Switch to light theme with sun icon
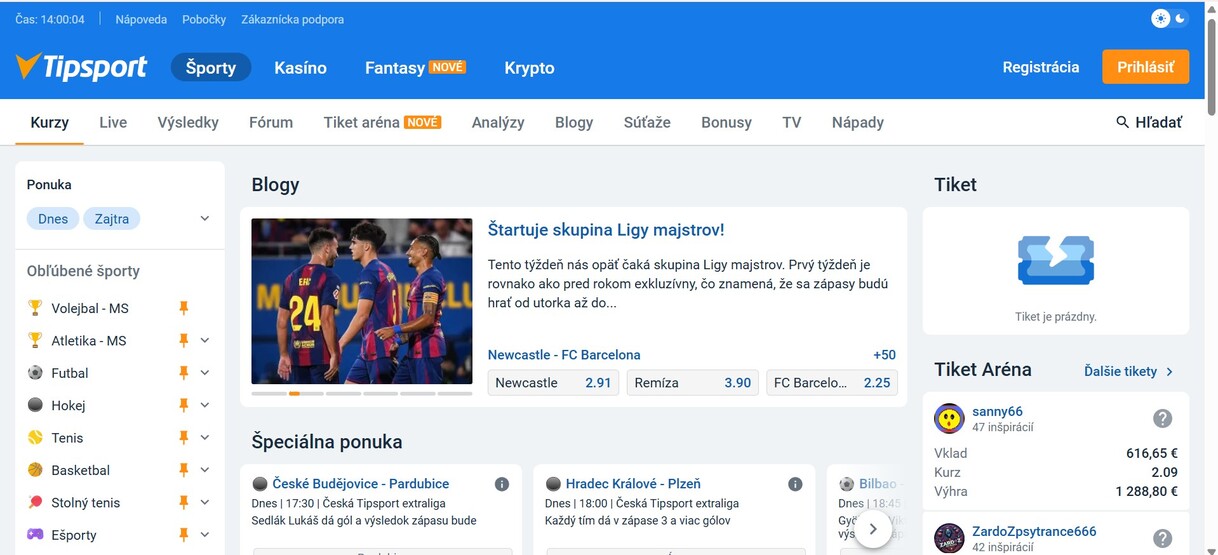 (1161, 19)
